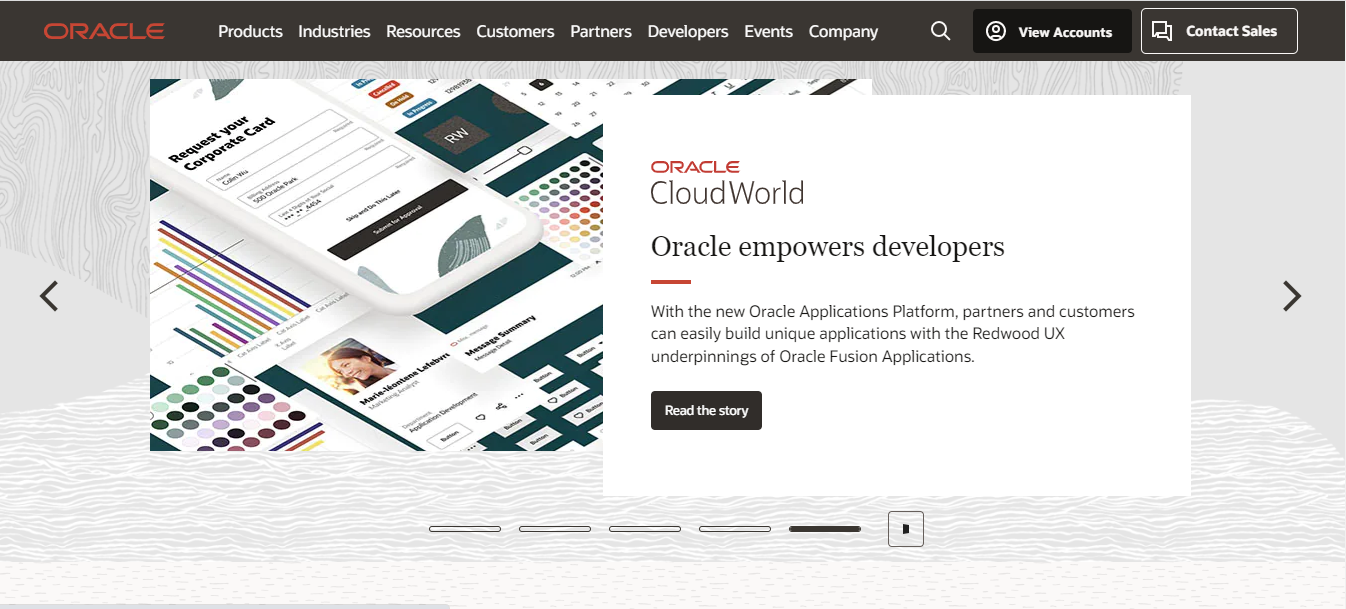Click the Oracle empowers developers heading
Screen dimensions: 1346x609
827,246
